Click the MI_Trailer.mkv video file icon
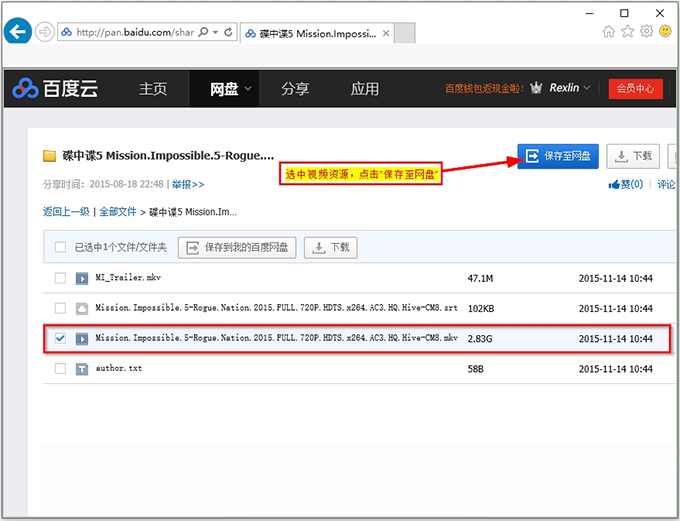This screenshot has width=680, height=521. pyautogui.click(x=82, y=278)
